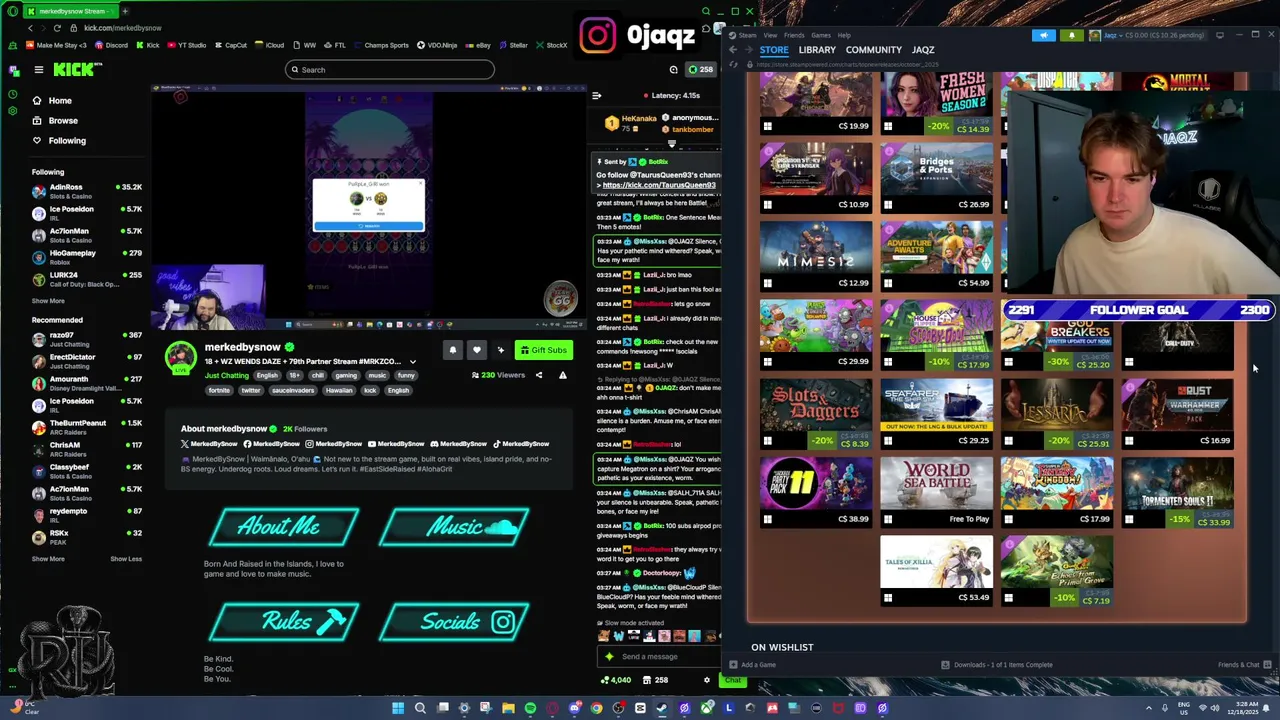
Task: Open the Socials panel
Action: click(455, 622)
